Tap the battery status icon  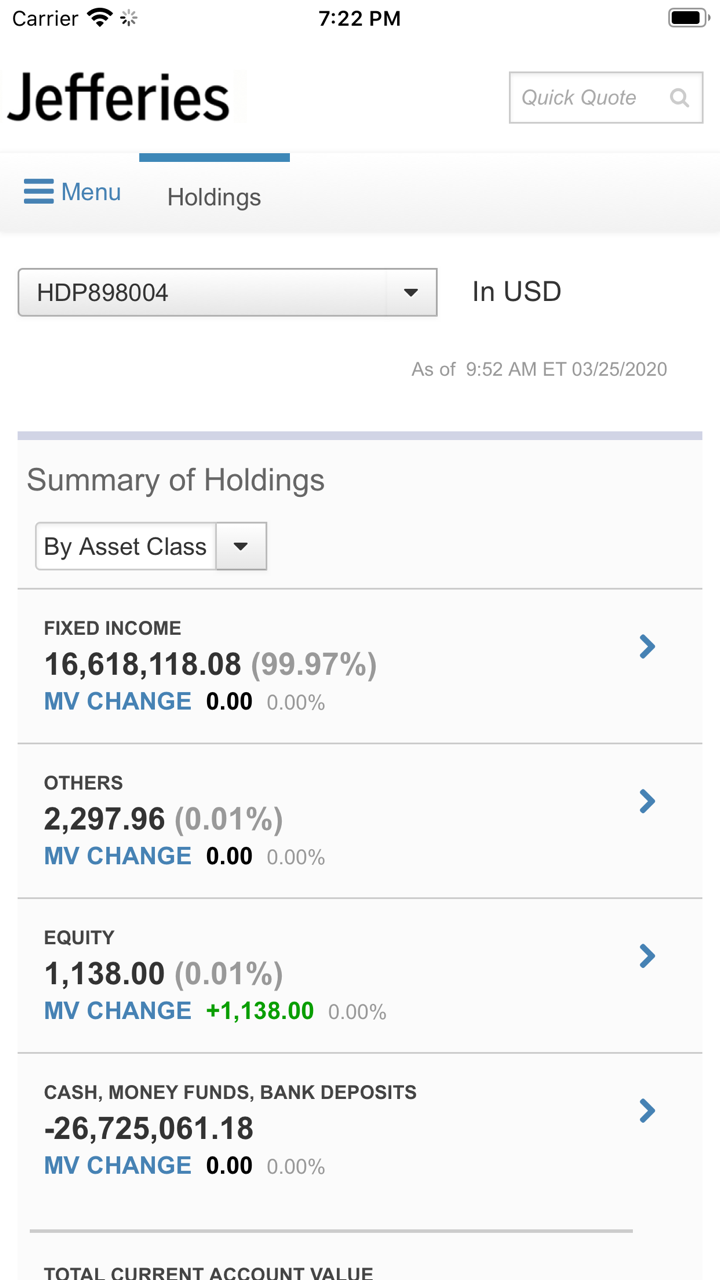[x=688, y=19]
